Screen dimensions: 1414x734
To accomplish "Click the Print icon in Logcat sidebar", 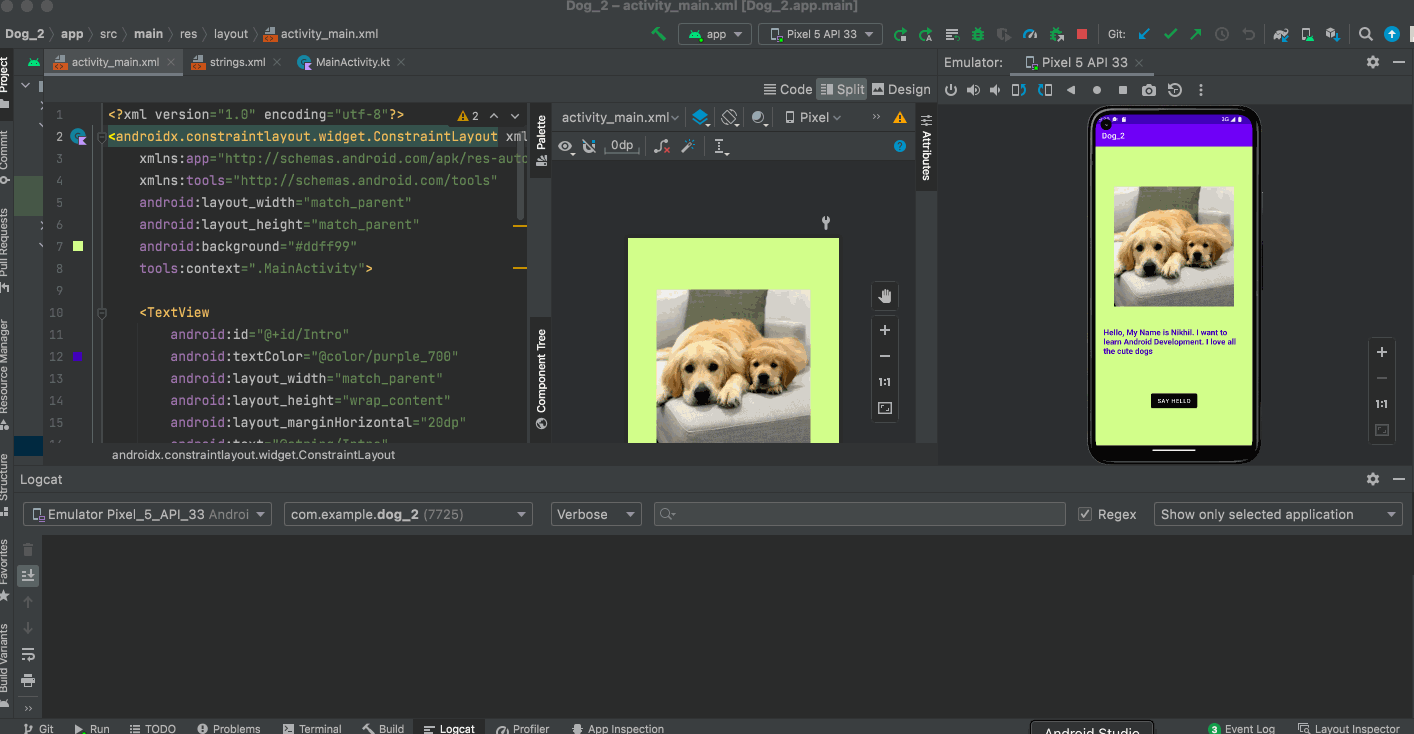I will point(28,680).
